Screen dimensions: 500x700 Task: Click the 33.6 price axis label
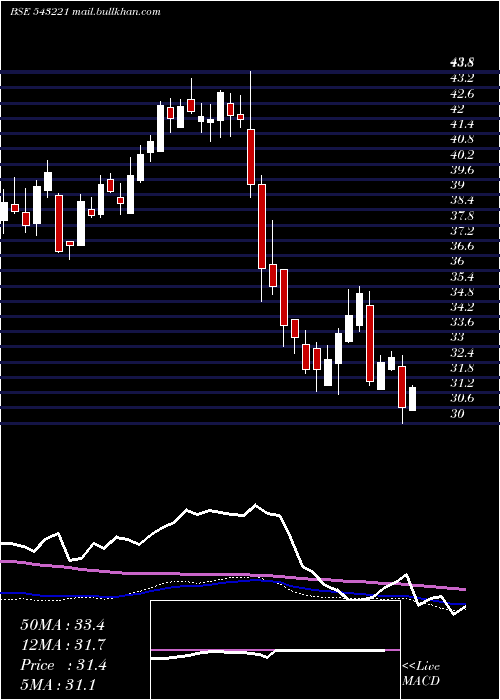(462, 322)
